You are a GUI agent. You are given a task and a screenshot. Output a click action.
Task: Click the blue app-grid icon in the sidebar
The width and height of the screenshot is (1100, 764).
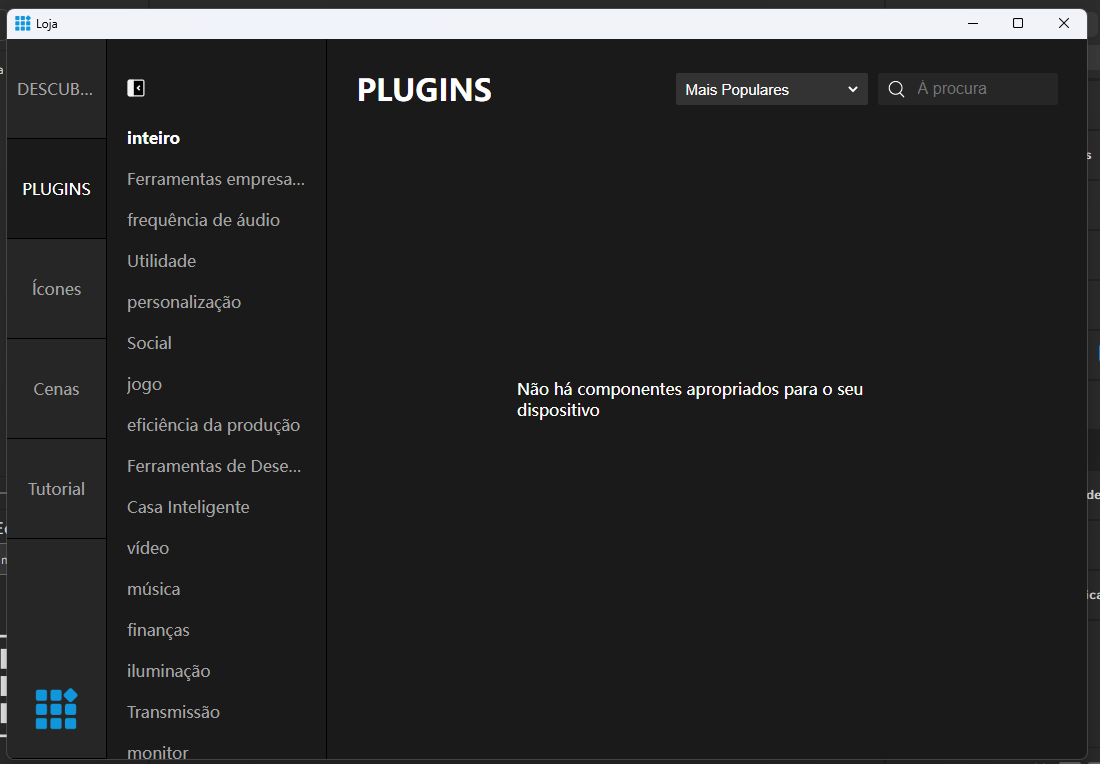56,708
